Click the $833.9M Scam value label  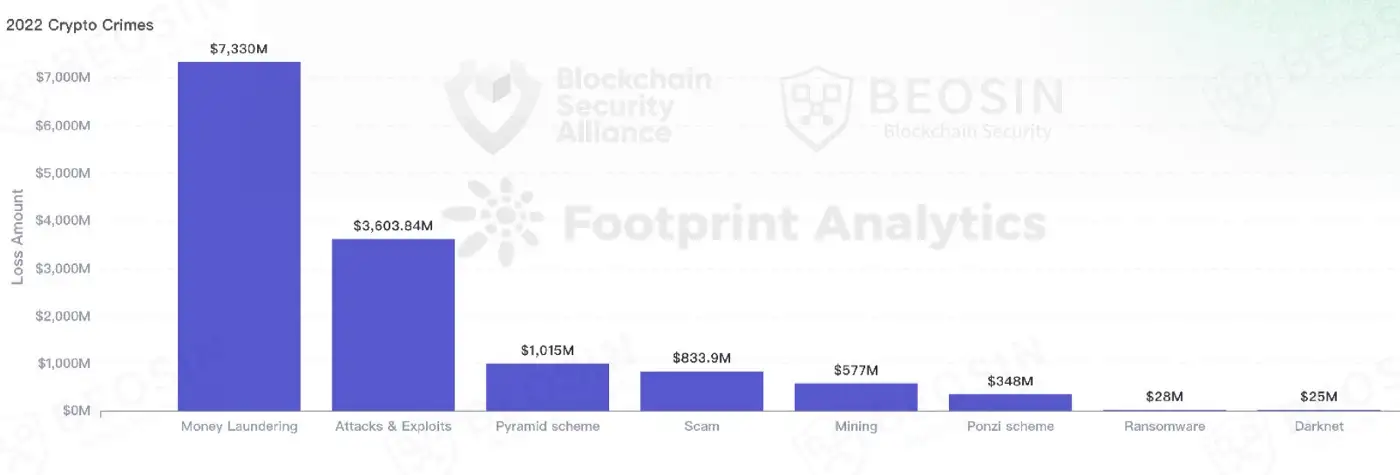pos(701,358)
